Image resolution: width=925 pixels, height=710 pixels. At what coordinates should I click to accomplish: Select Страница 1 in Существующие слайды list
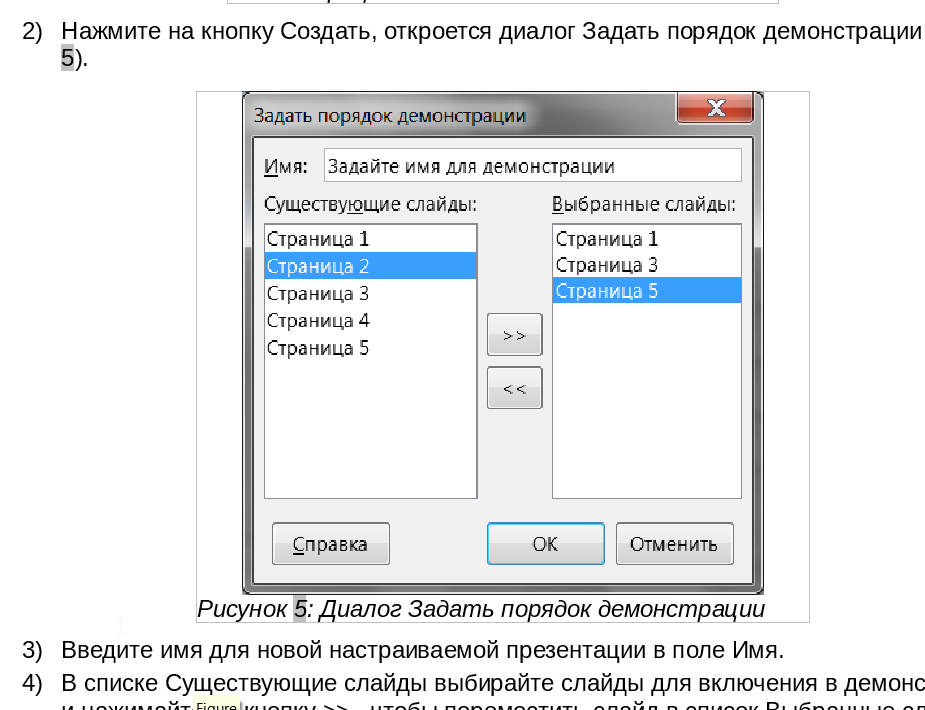(x=318, y=239)
